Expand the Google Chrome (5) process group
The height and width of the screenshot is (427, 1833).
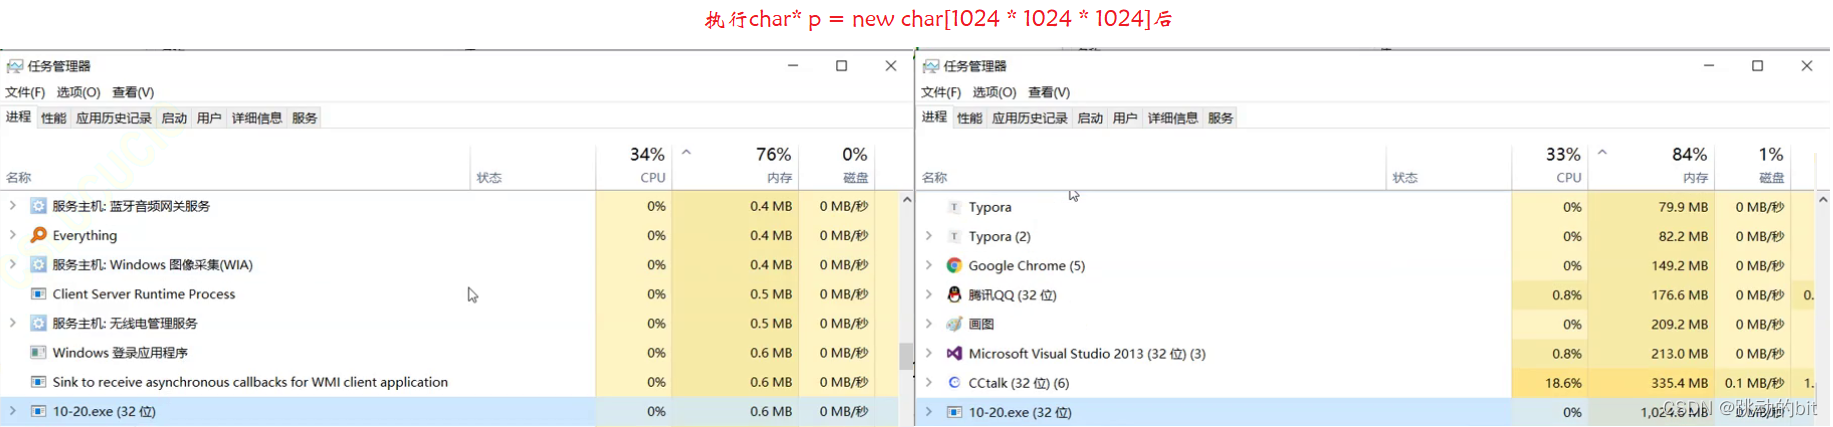pyautogui.click(x=928, y=265)
